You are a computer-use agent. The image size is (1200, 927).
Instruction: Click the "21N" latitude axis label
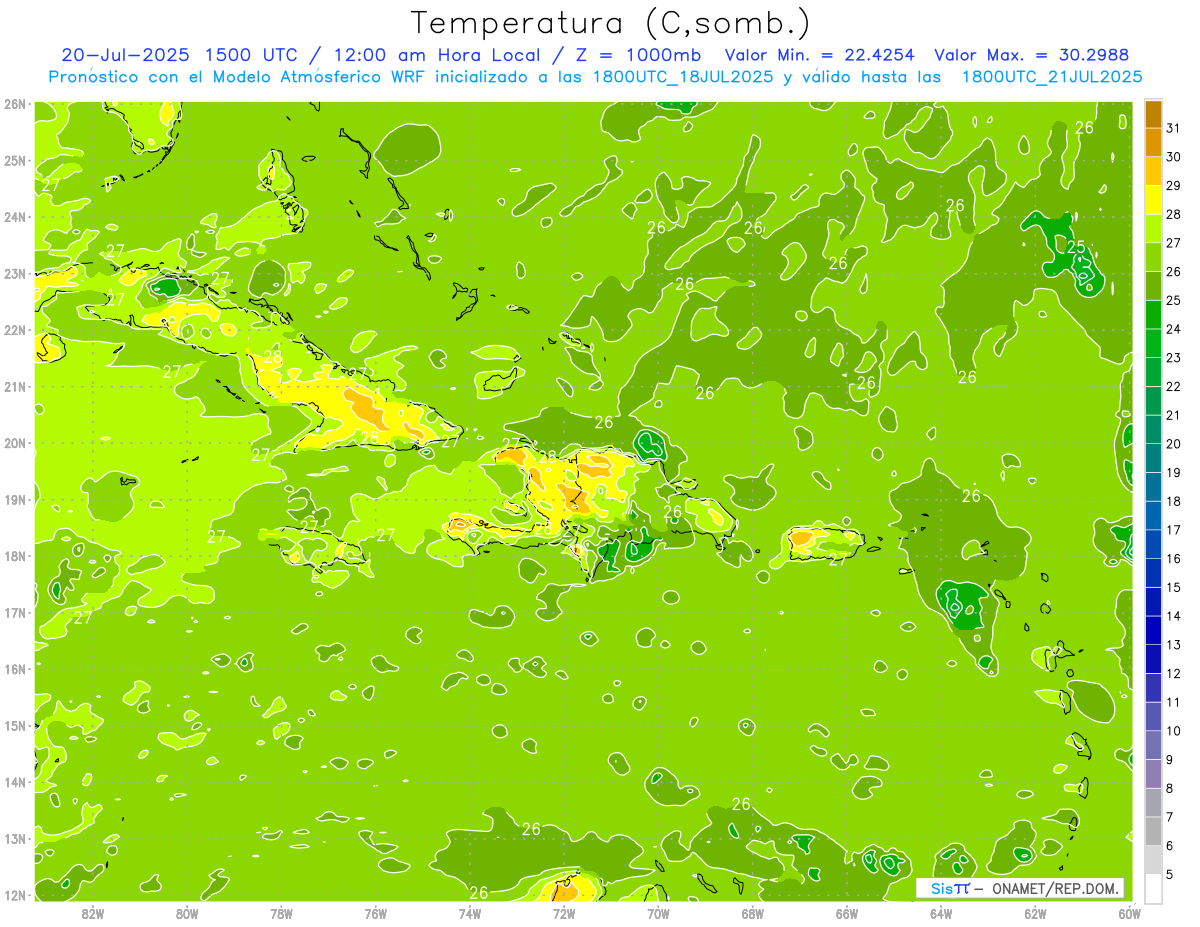15,387
